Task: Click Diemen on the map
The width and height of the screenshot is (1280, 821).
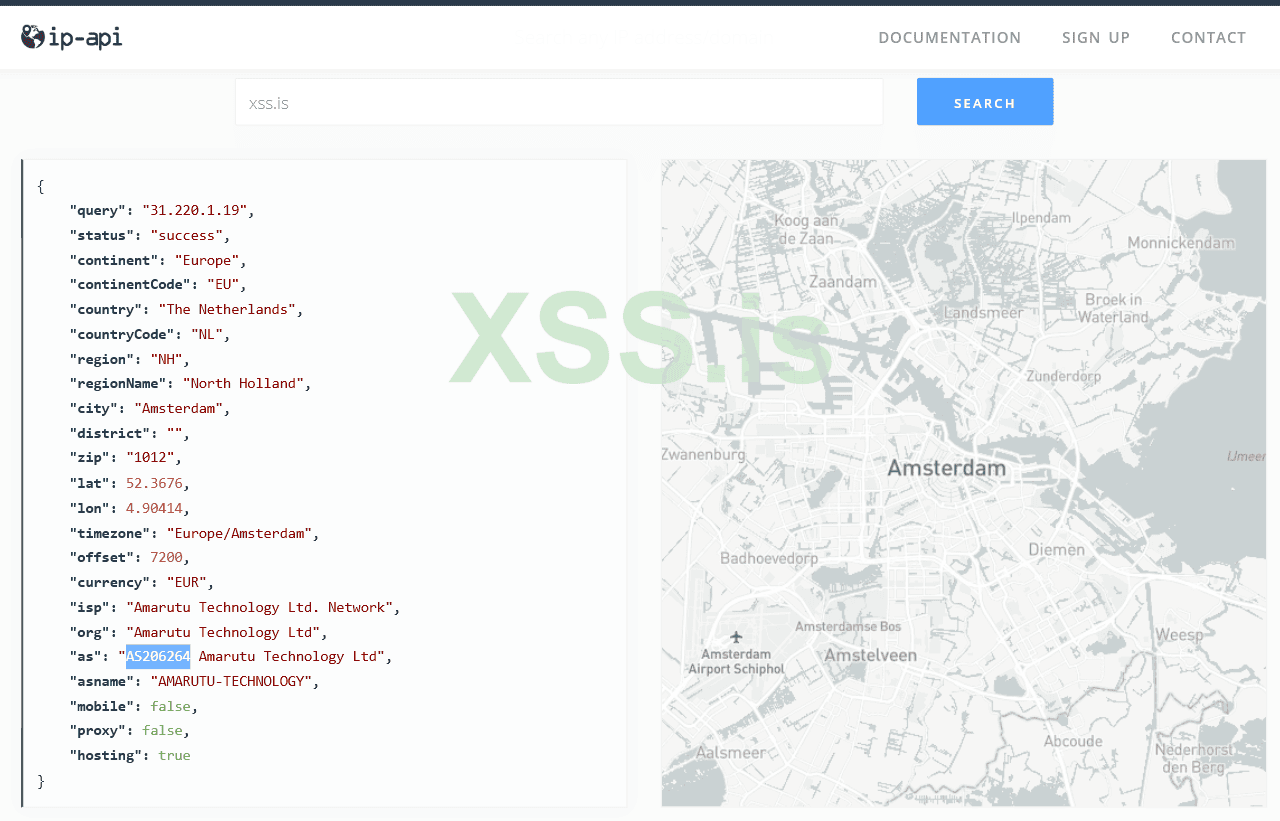Action: click(x=1057, y=549)
